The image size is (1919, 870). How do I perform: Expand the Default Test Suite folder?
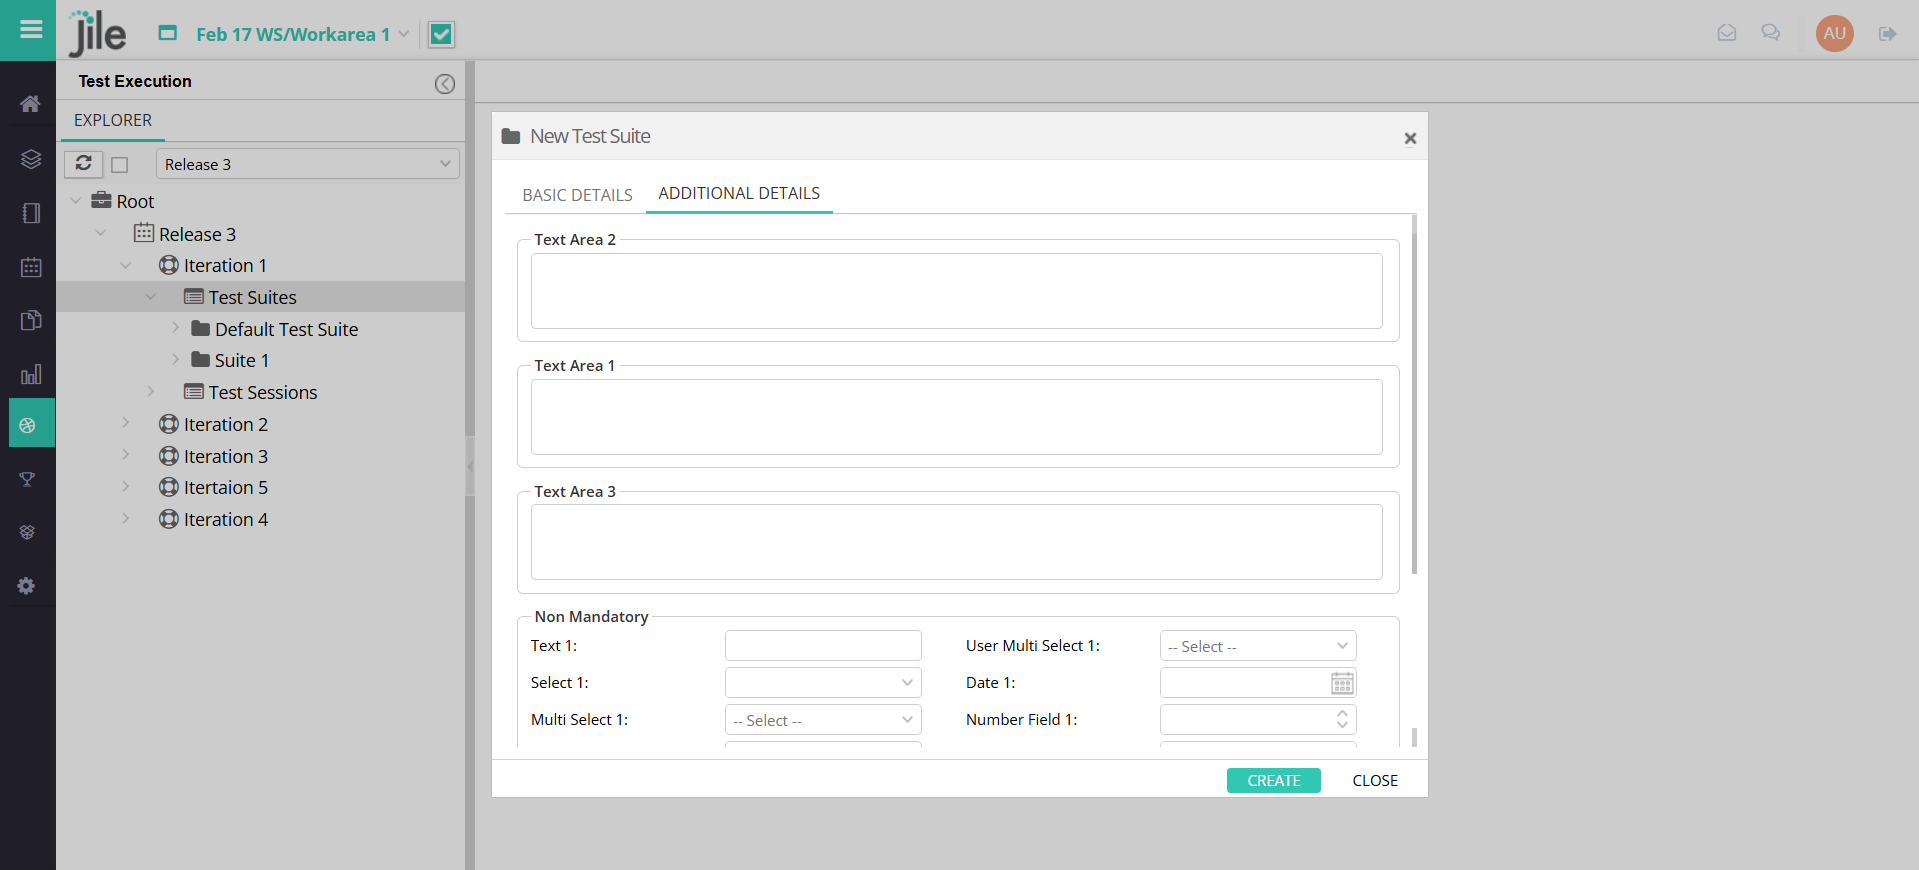pos(176,329)
